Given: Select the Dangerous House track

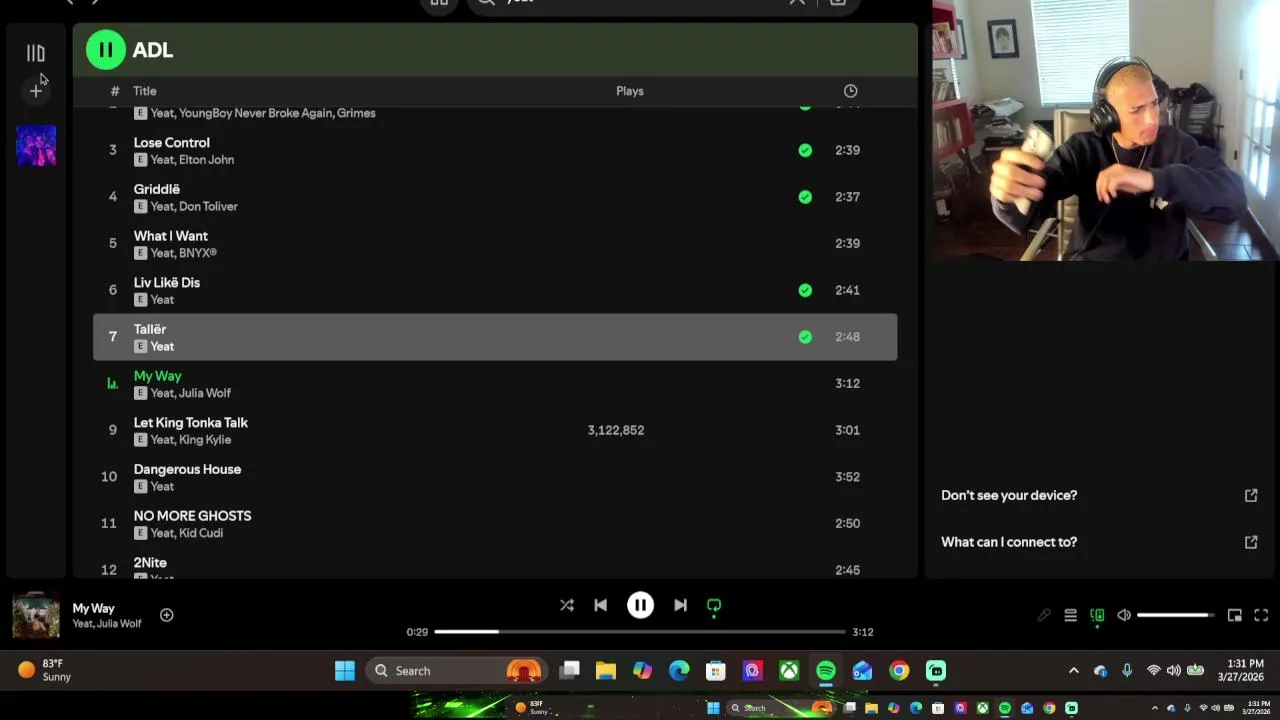Looking at the screenshot, I should [x=495, y=477].
